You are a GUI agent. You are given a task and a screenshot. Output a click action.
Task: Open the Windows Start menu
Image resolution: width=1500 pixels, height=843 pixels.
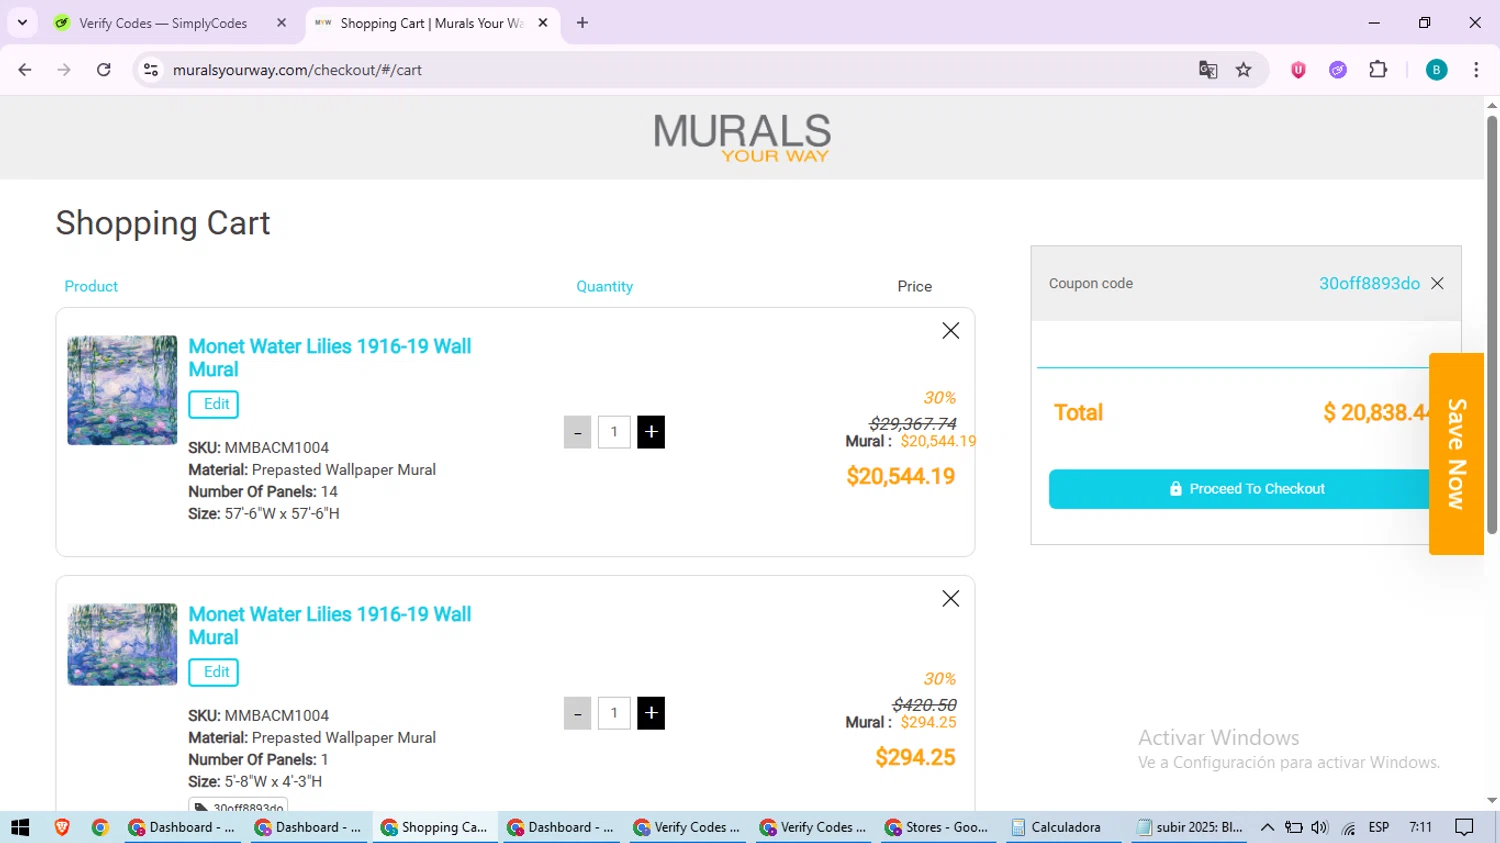coord(20,827)
